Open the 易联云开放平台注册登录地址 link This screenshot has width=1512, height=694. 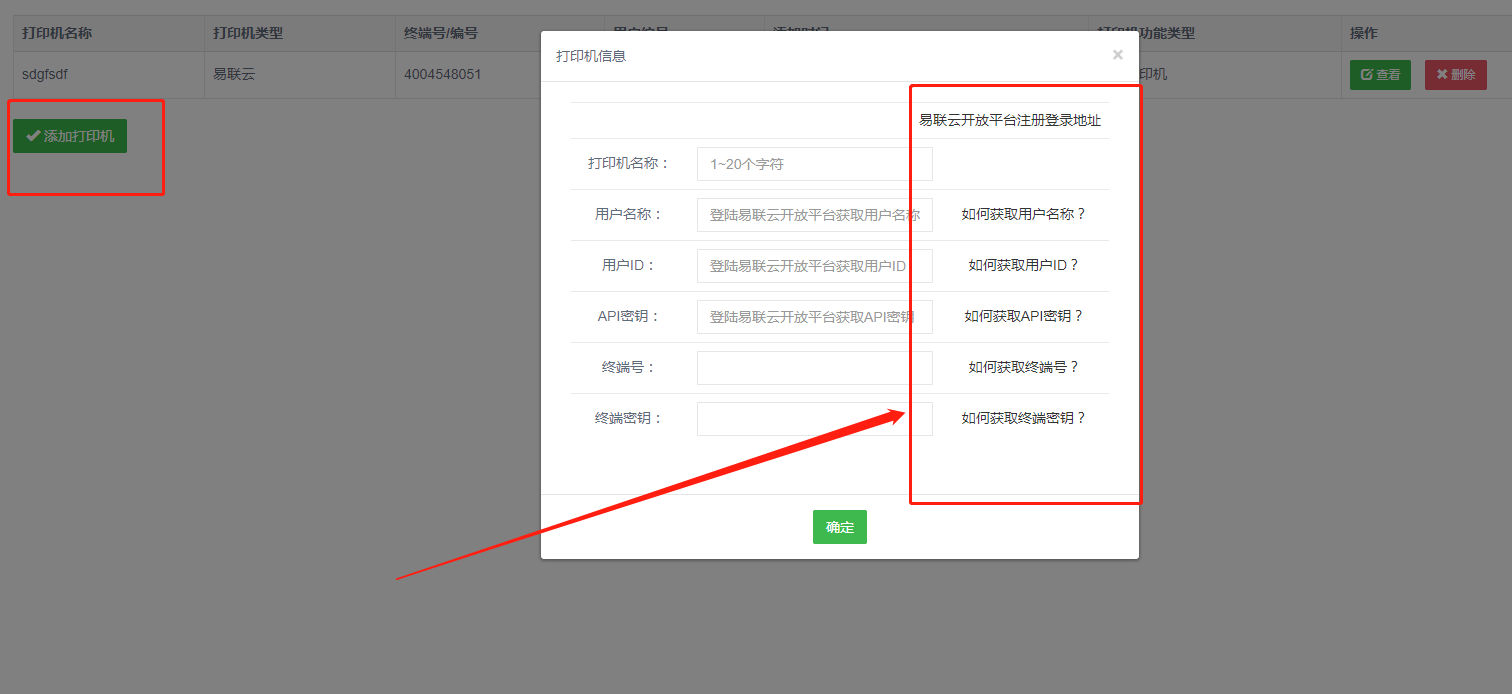[1009, 120]
